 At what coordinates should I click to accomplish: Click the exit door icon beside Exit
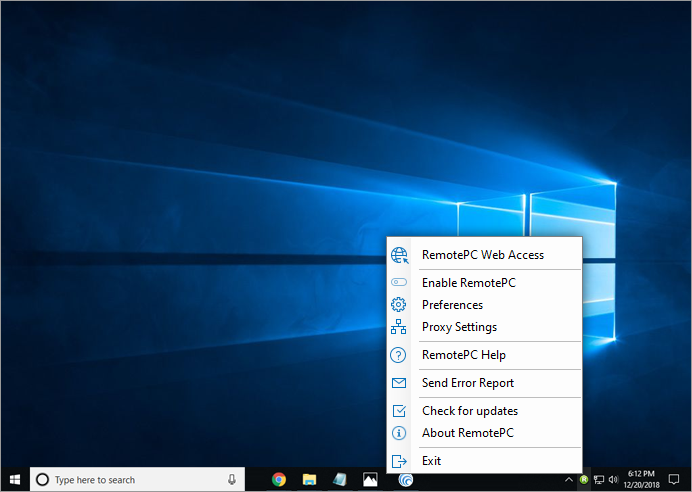399,461
